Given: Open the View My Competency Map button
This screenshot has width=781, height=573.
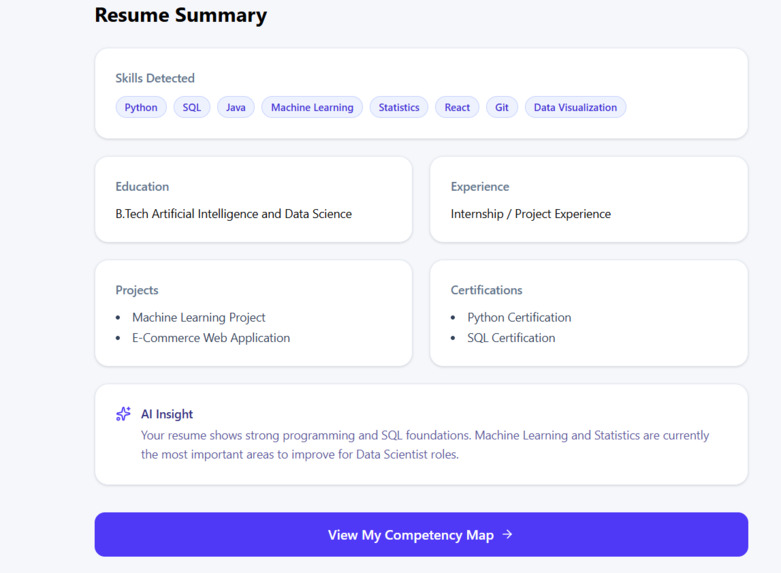Looking at the screenshot, I should pyautogui.click(x=421, y=534).
